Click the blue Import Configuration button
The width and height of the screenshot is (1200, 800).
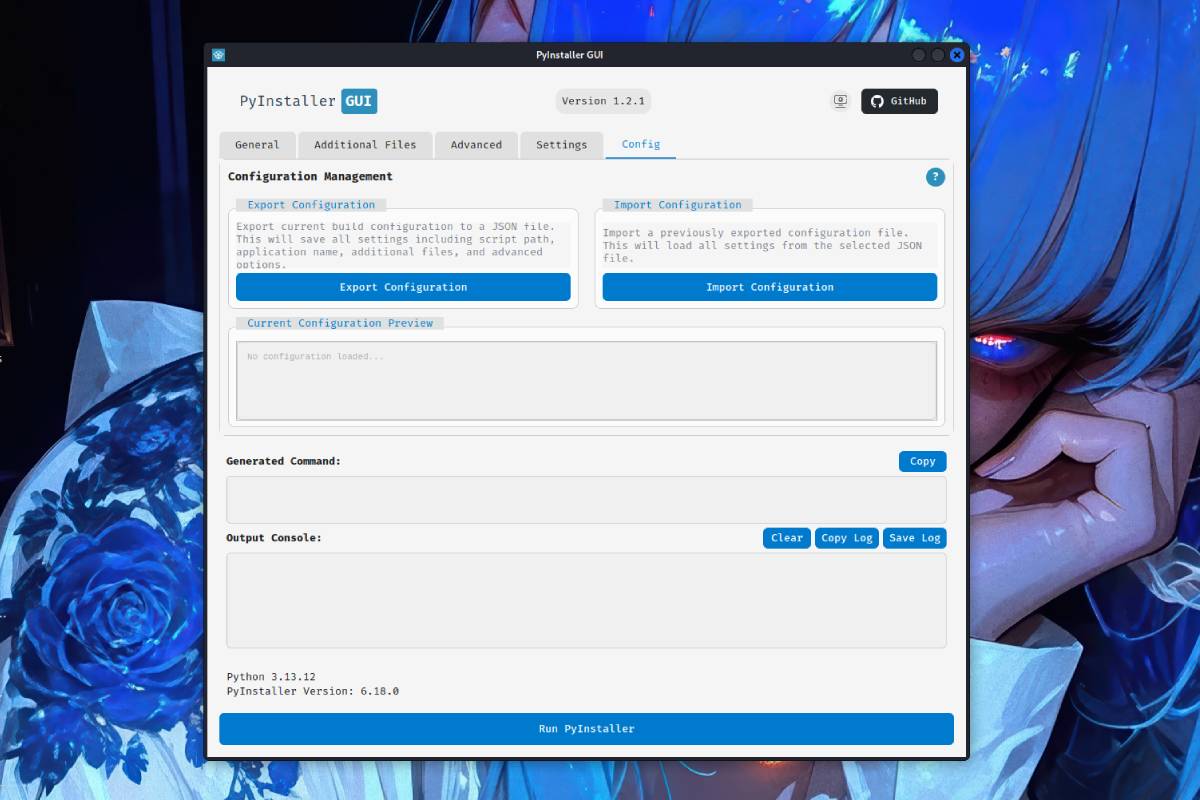tap(769, 287)
